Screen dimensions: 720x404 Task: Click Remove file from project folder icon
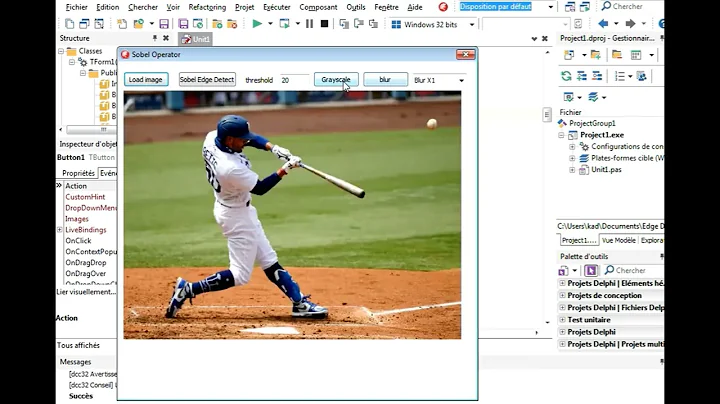(232, 24)
